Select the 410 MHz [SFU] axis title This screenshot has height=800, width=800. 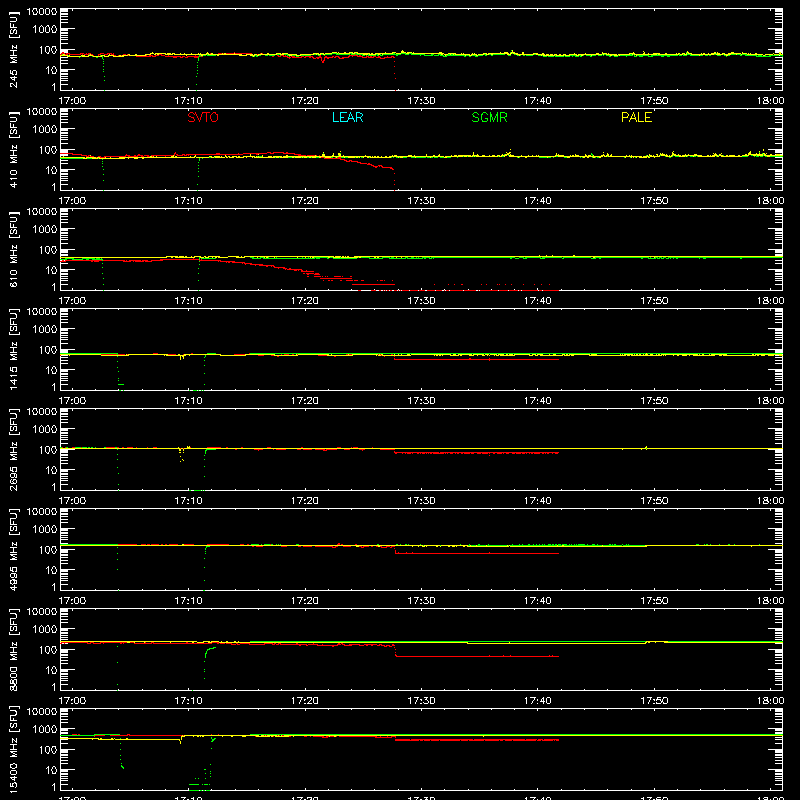tap(14, 149)
